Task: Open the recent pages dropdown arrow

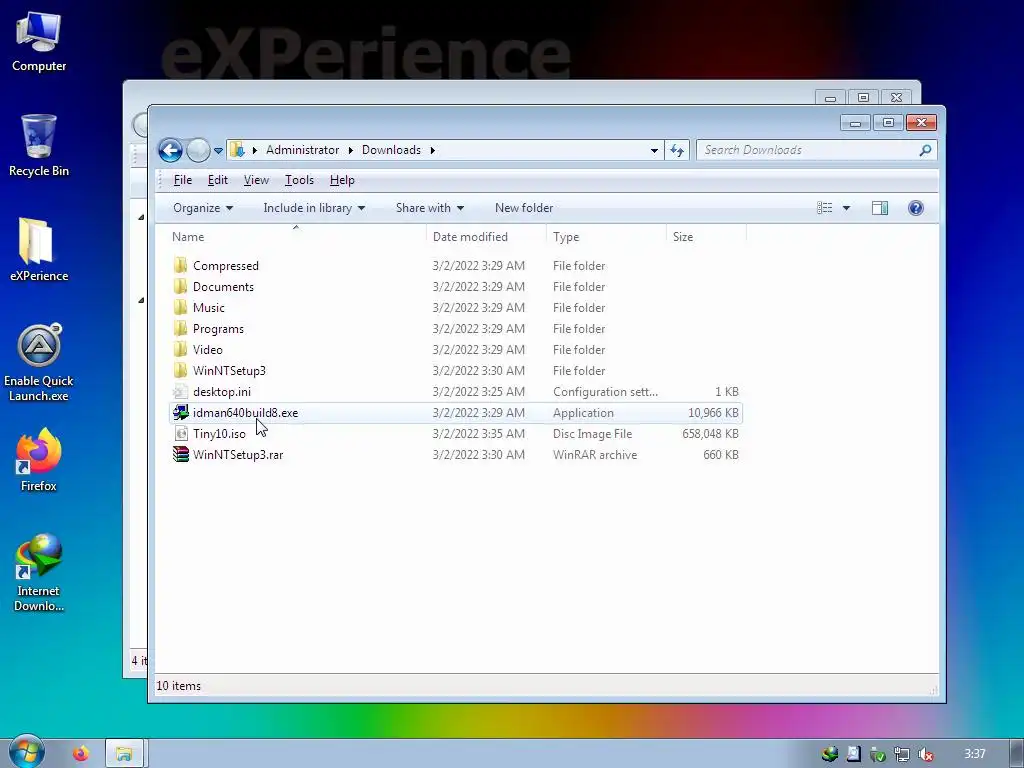Action: 218,151
